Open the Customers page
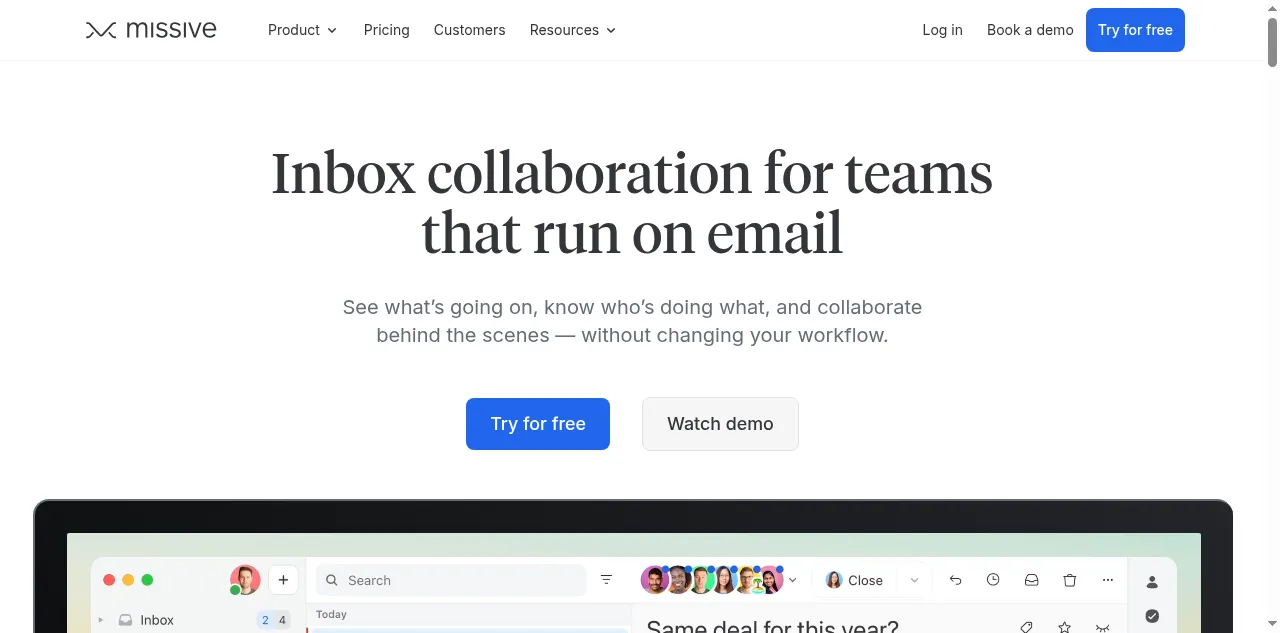The width and height of the screenshot is (1280, 633). click(470, 30)
